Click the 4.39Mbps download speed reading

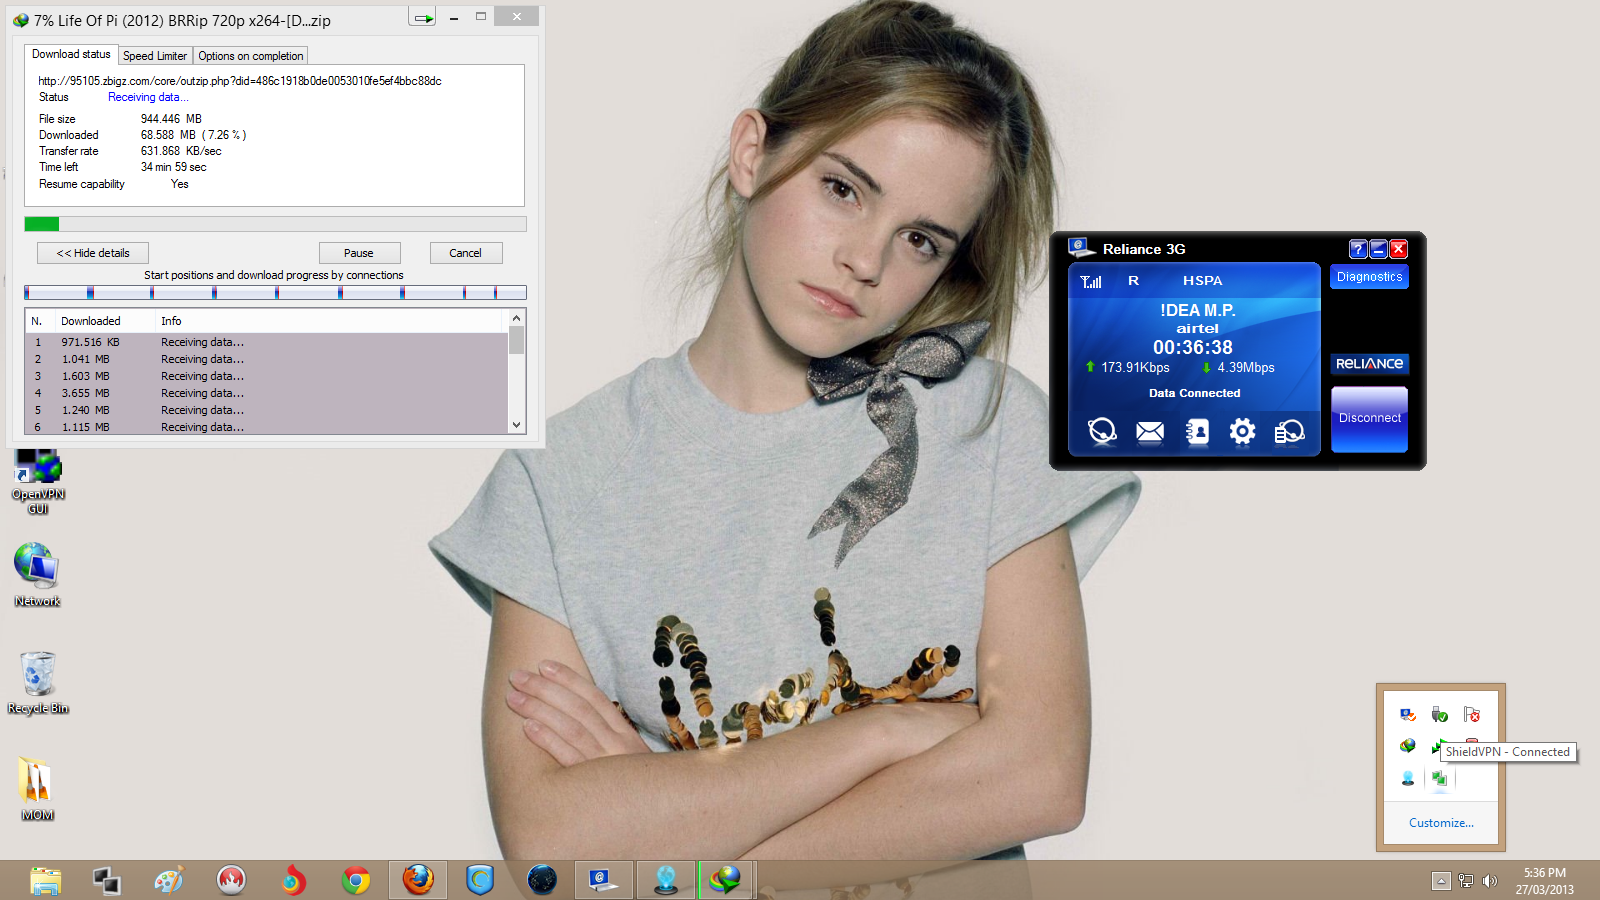[x=1246, y=367]
